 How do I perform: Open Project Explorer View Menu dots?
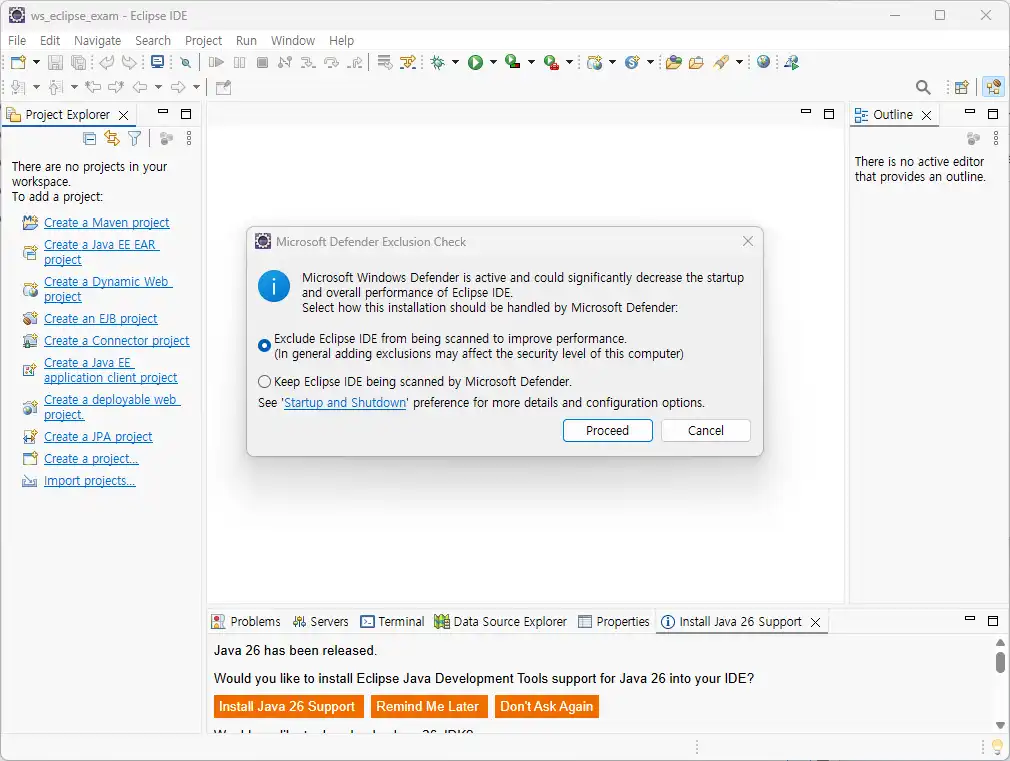[x=189, y=138]
